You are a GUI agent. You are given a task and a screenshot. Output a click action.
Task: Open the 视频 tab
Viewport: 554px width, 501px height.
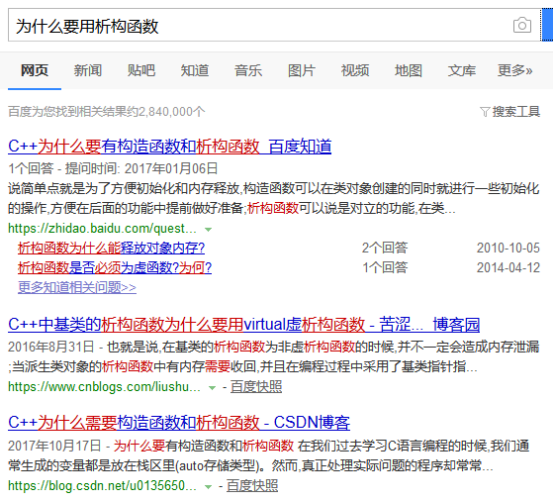pos(355,70)
